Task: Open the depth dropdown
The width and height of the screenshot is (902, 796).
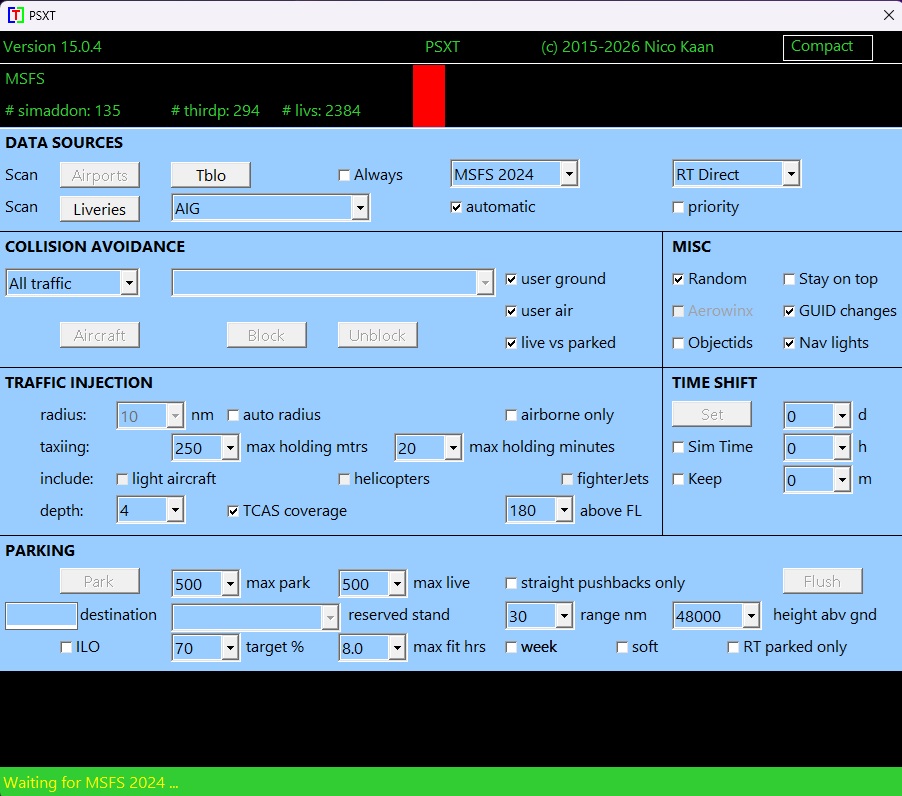Action: 174,510
